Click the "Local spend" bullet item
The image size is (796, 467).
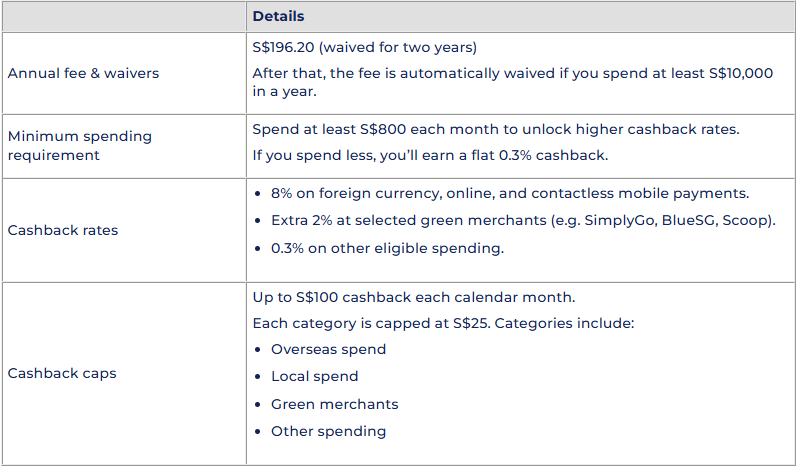(x=314, y=377)
